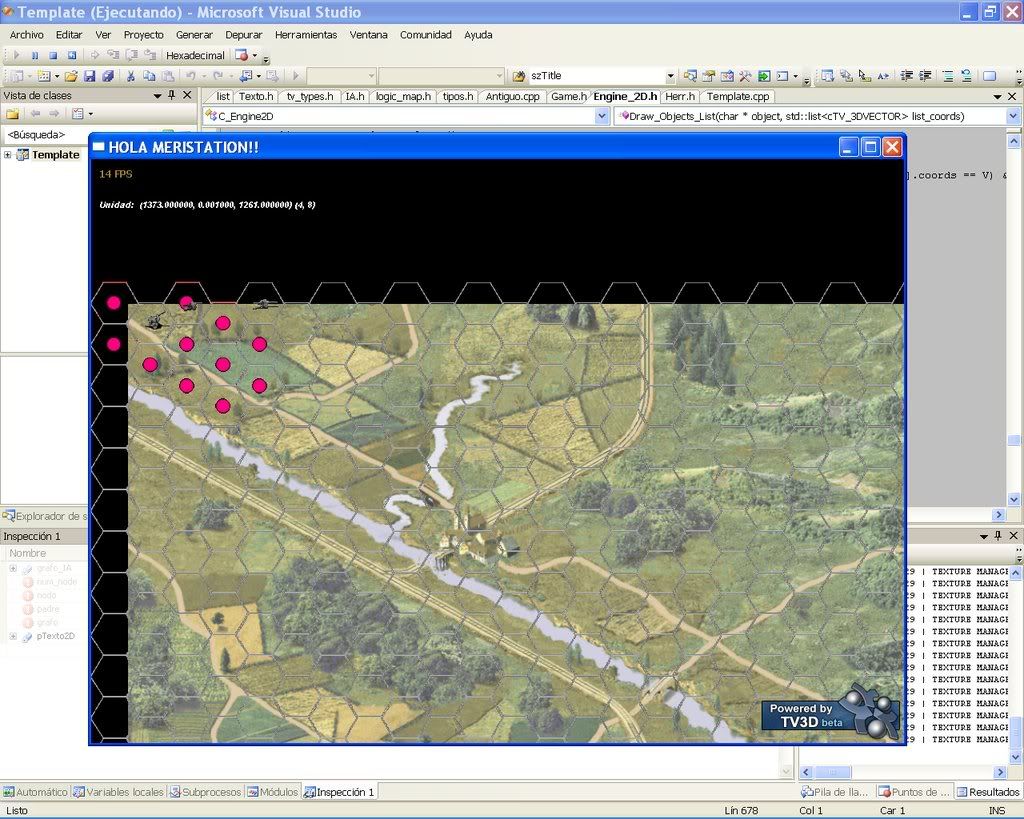Image resolution: width=1024 pixels, height=819 pixels.
Task: Restart debugging with the Restart icon
Action: [x=72, y=56]
